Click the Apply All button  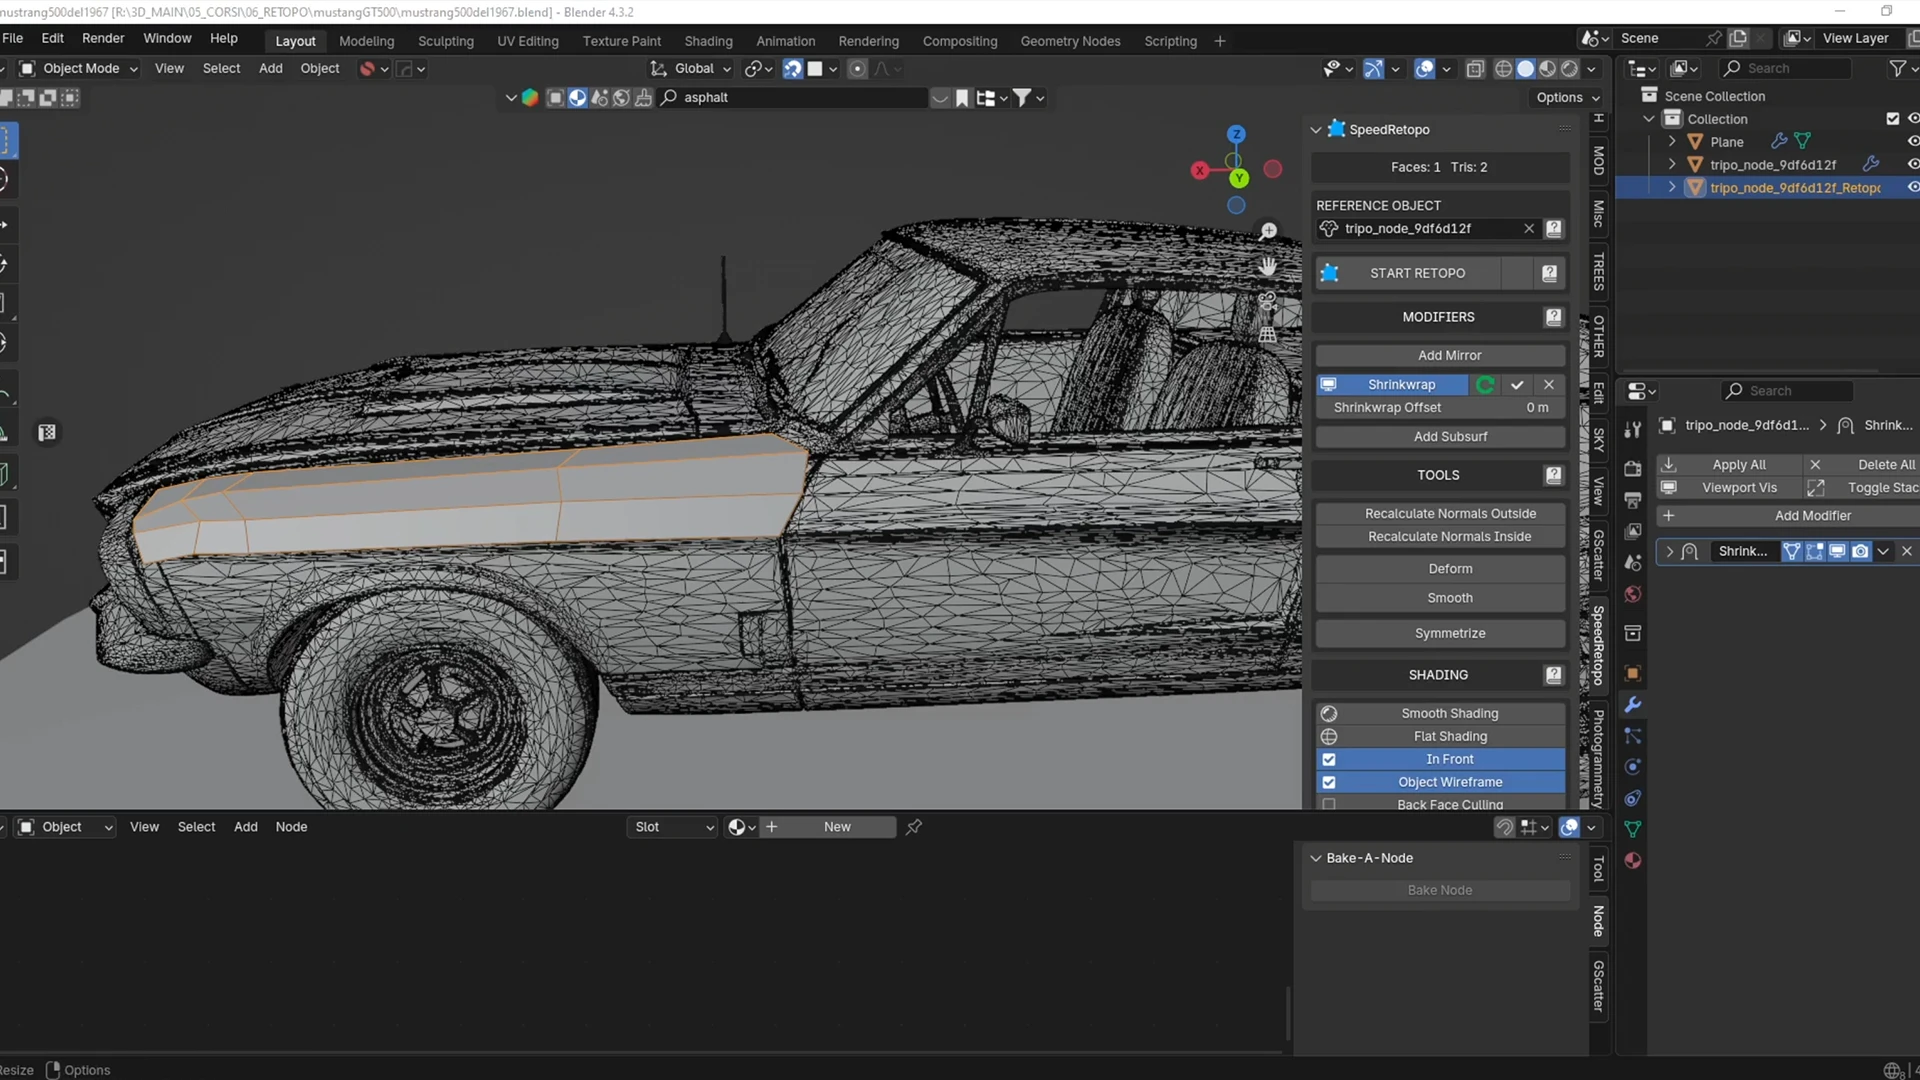pyautogui.click(x=1728, y=465)
